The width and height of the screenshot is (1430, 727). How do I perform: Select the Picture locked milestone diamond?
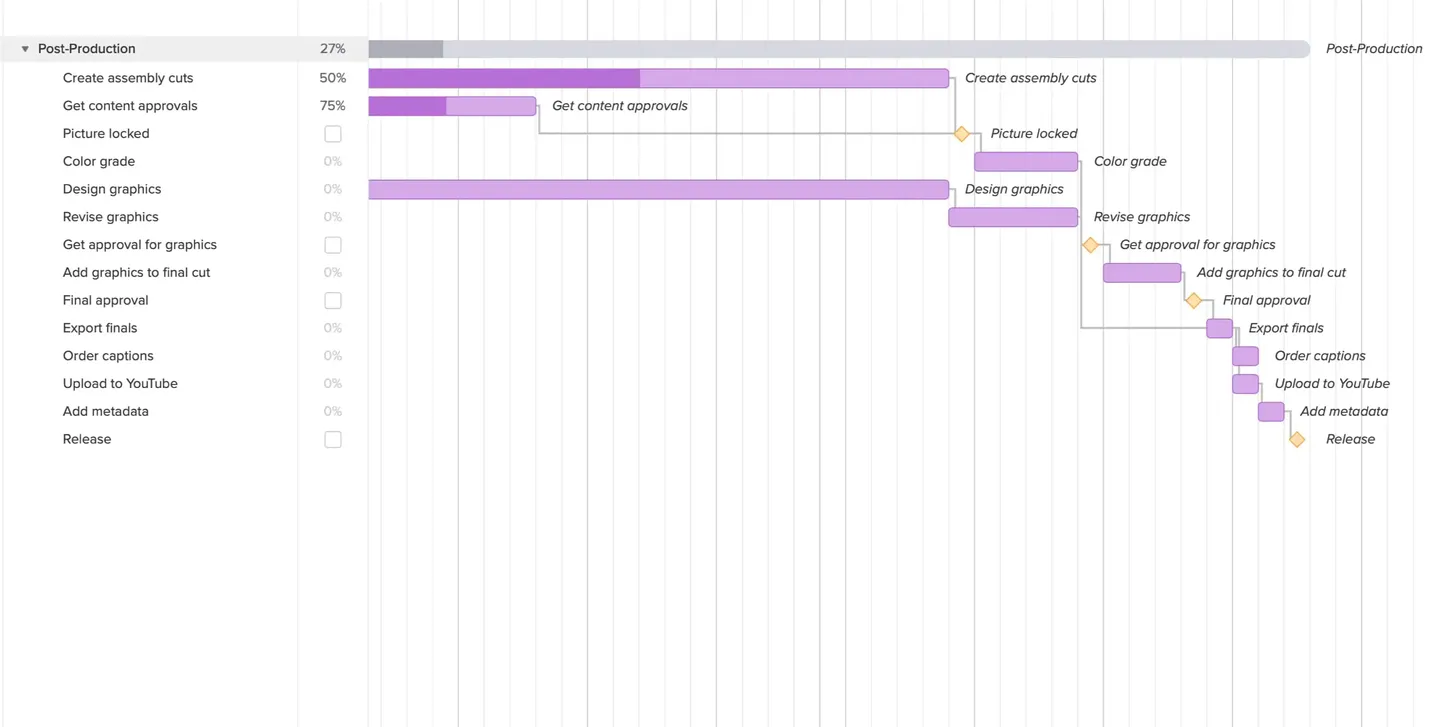coord(961,134)
